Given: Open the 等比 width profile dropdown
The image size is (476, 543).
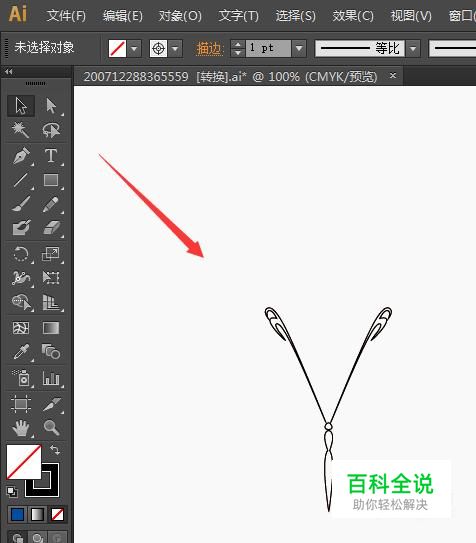Looking at the screenshot, I should (413, 48).
